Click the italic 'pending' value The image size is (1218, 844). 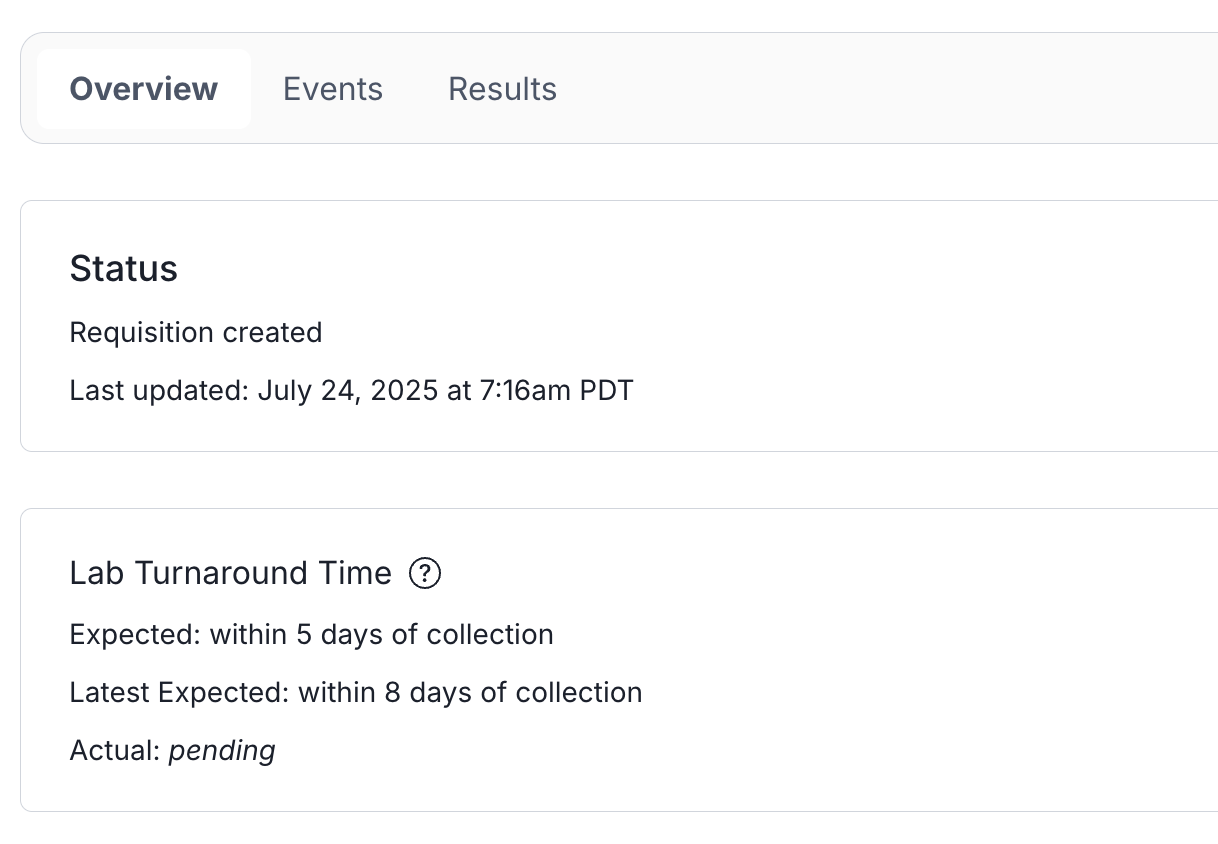[222, 750]
